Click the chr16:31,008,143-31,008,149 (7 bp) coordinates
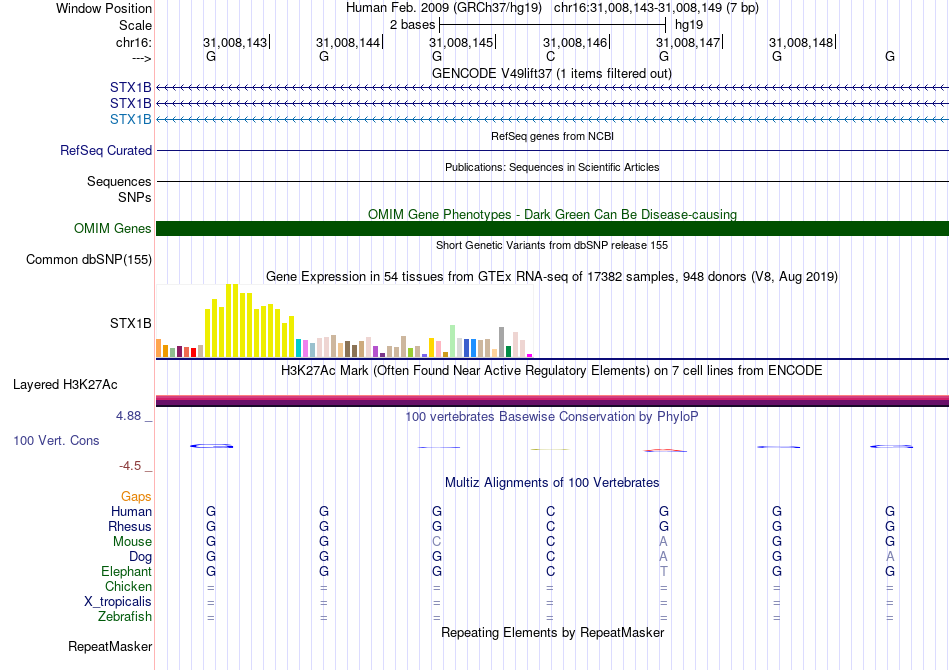 click(x=656, y=8)
